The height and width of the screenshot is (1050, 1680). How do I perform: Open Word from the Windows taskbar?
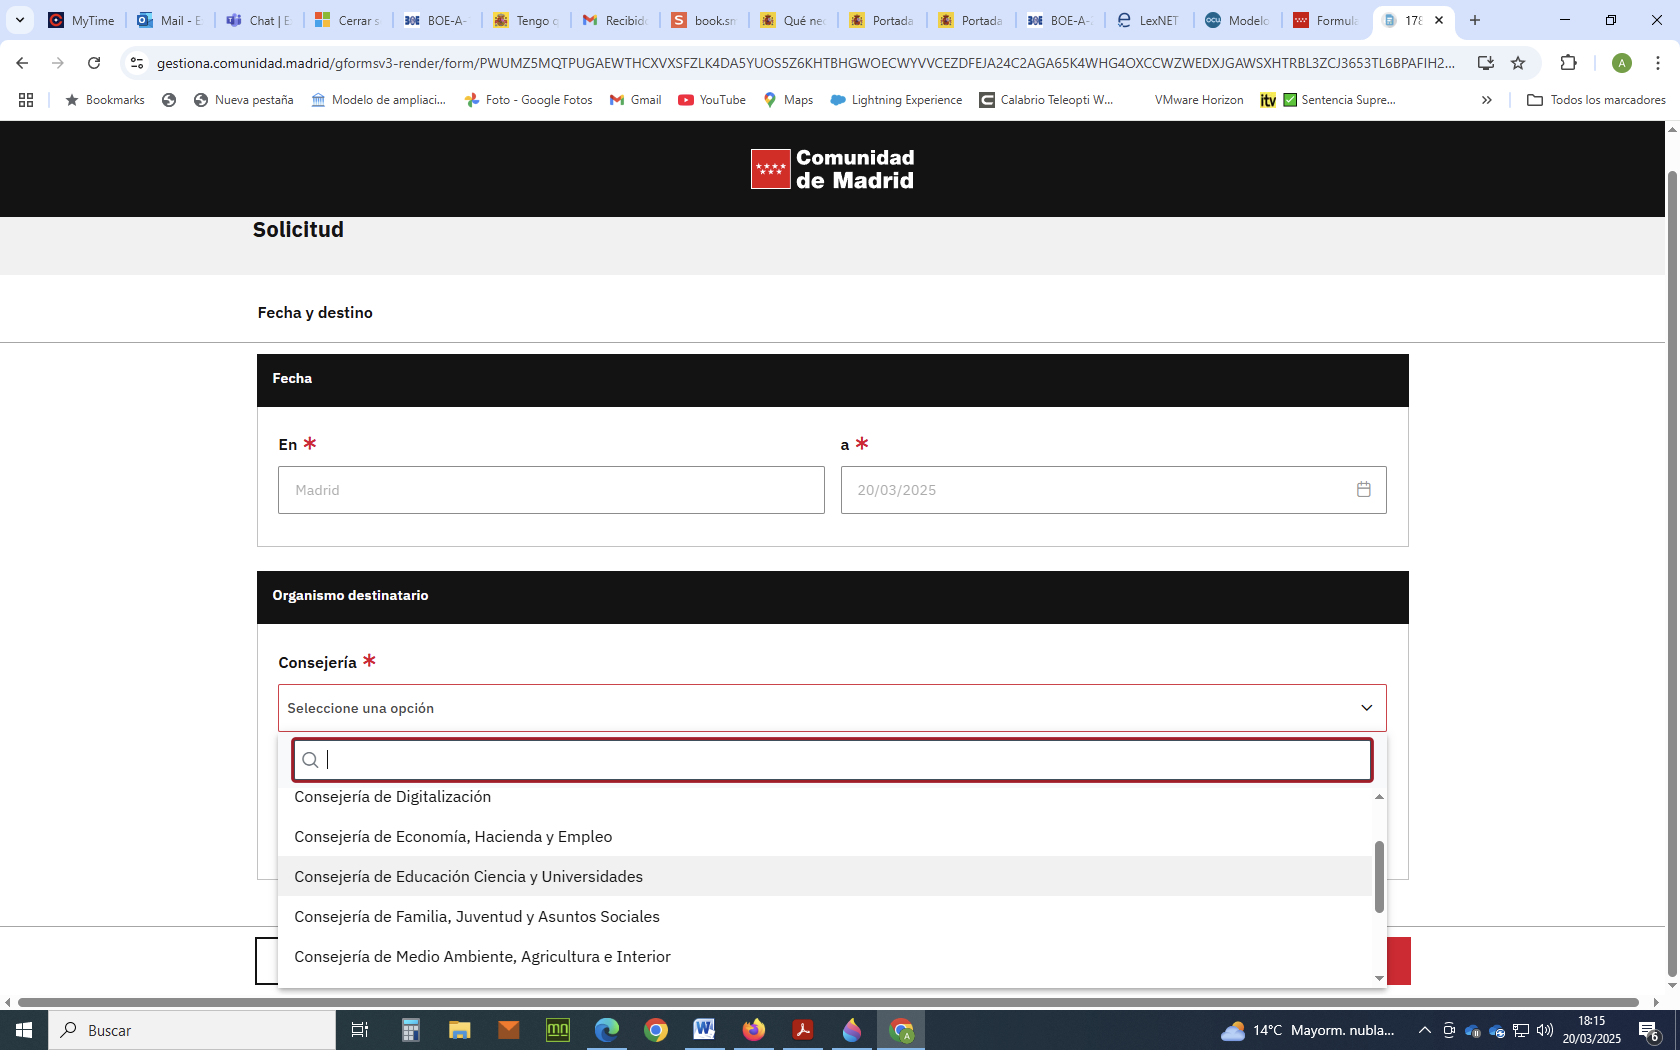point(704,1029)
